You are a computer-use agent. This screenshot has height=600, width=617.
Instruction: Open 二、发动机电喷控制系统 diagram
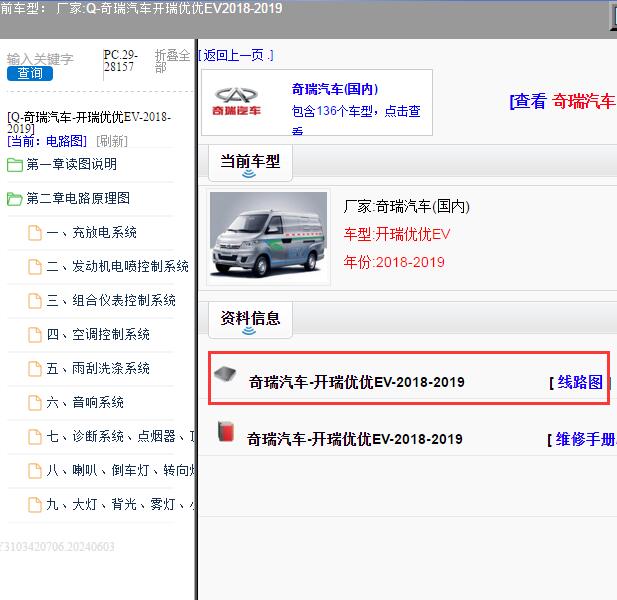click(x=117, y=266)
